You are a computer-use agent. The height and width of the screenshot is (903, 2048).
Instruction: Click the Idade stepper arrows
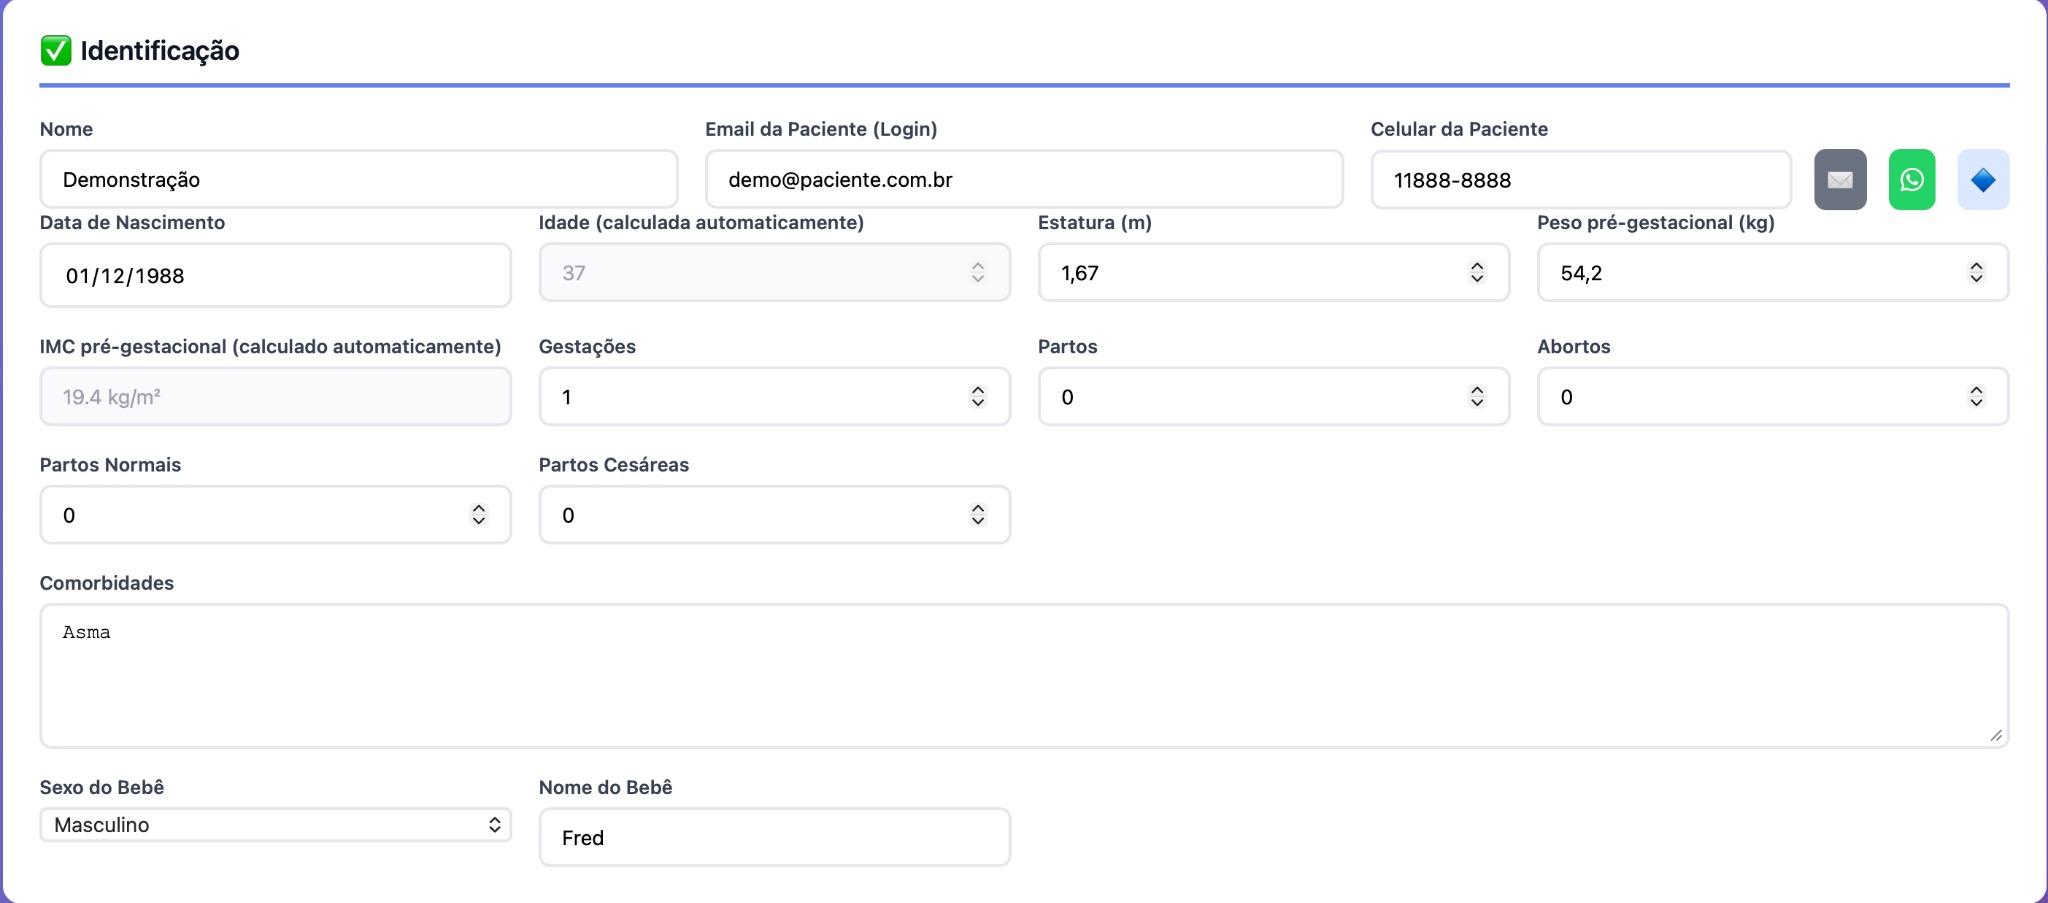[x=978, y=272]
